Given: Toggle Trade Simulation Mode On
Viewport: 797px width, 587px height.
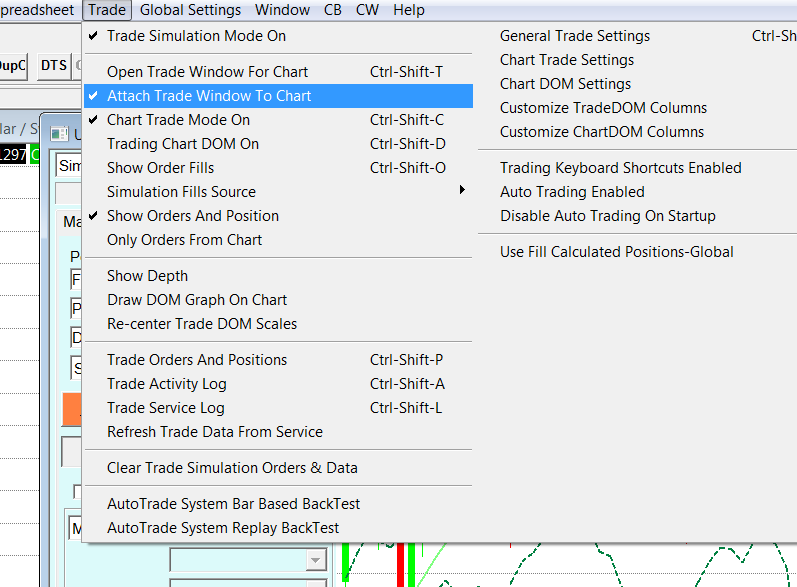Looking at the screenshot, I should 196,36.
